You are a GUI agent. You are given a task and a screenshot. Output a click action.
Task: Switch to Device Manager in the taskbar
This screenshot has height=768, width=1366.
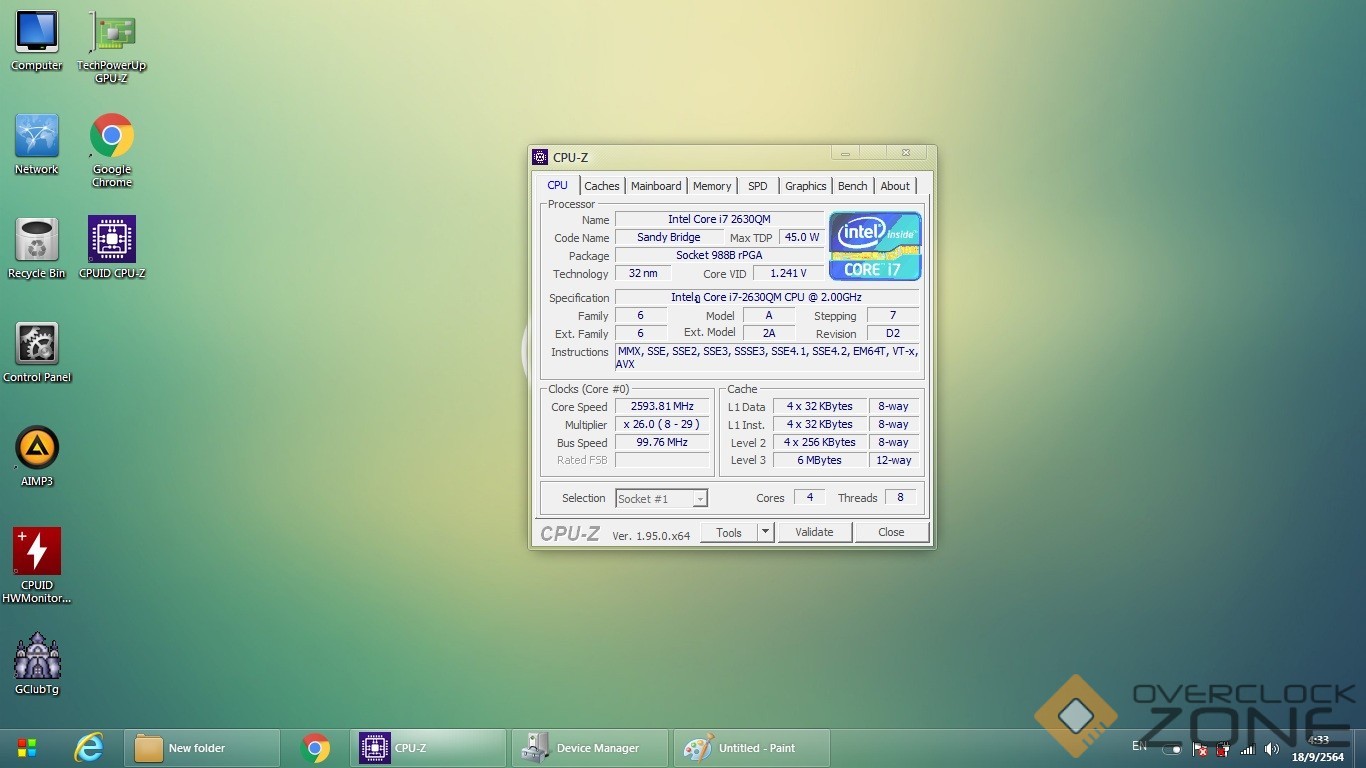pos(589,748)
